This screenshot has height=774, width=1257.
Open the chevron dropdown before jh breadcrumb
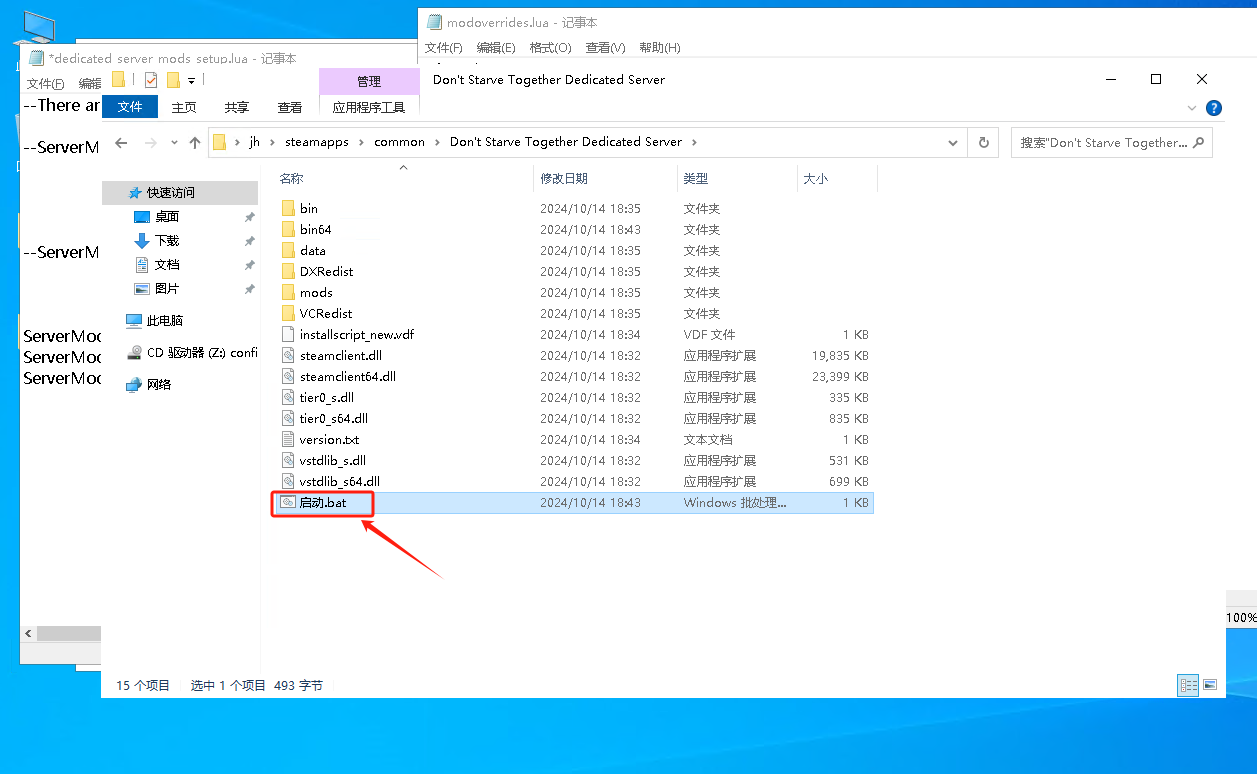237,142
